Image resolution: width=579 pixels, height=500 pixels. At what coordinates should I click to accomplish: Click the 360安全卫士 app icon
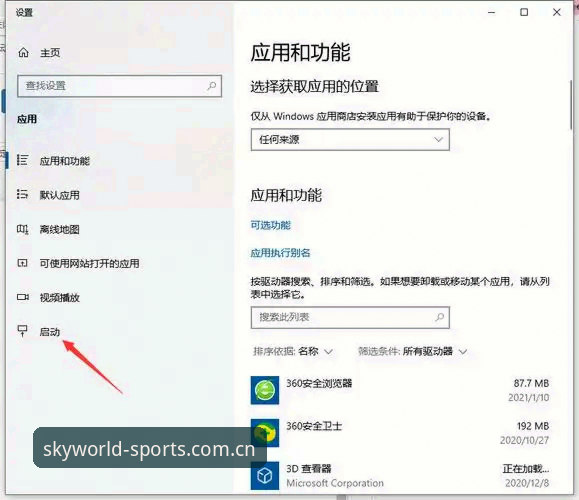(265, 433)
